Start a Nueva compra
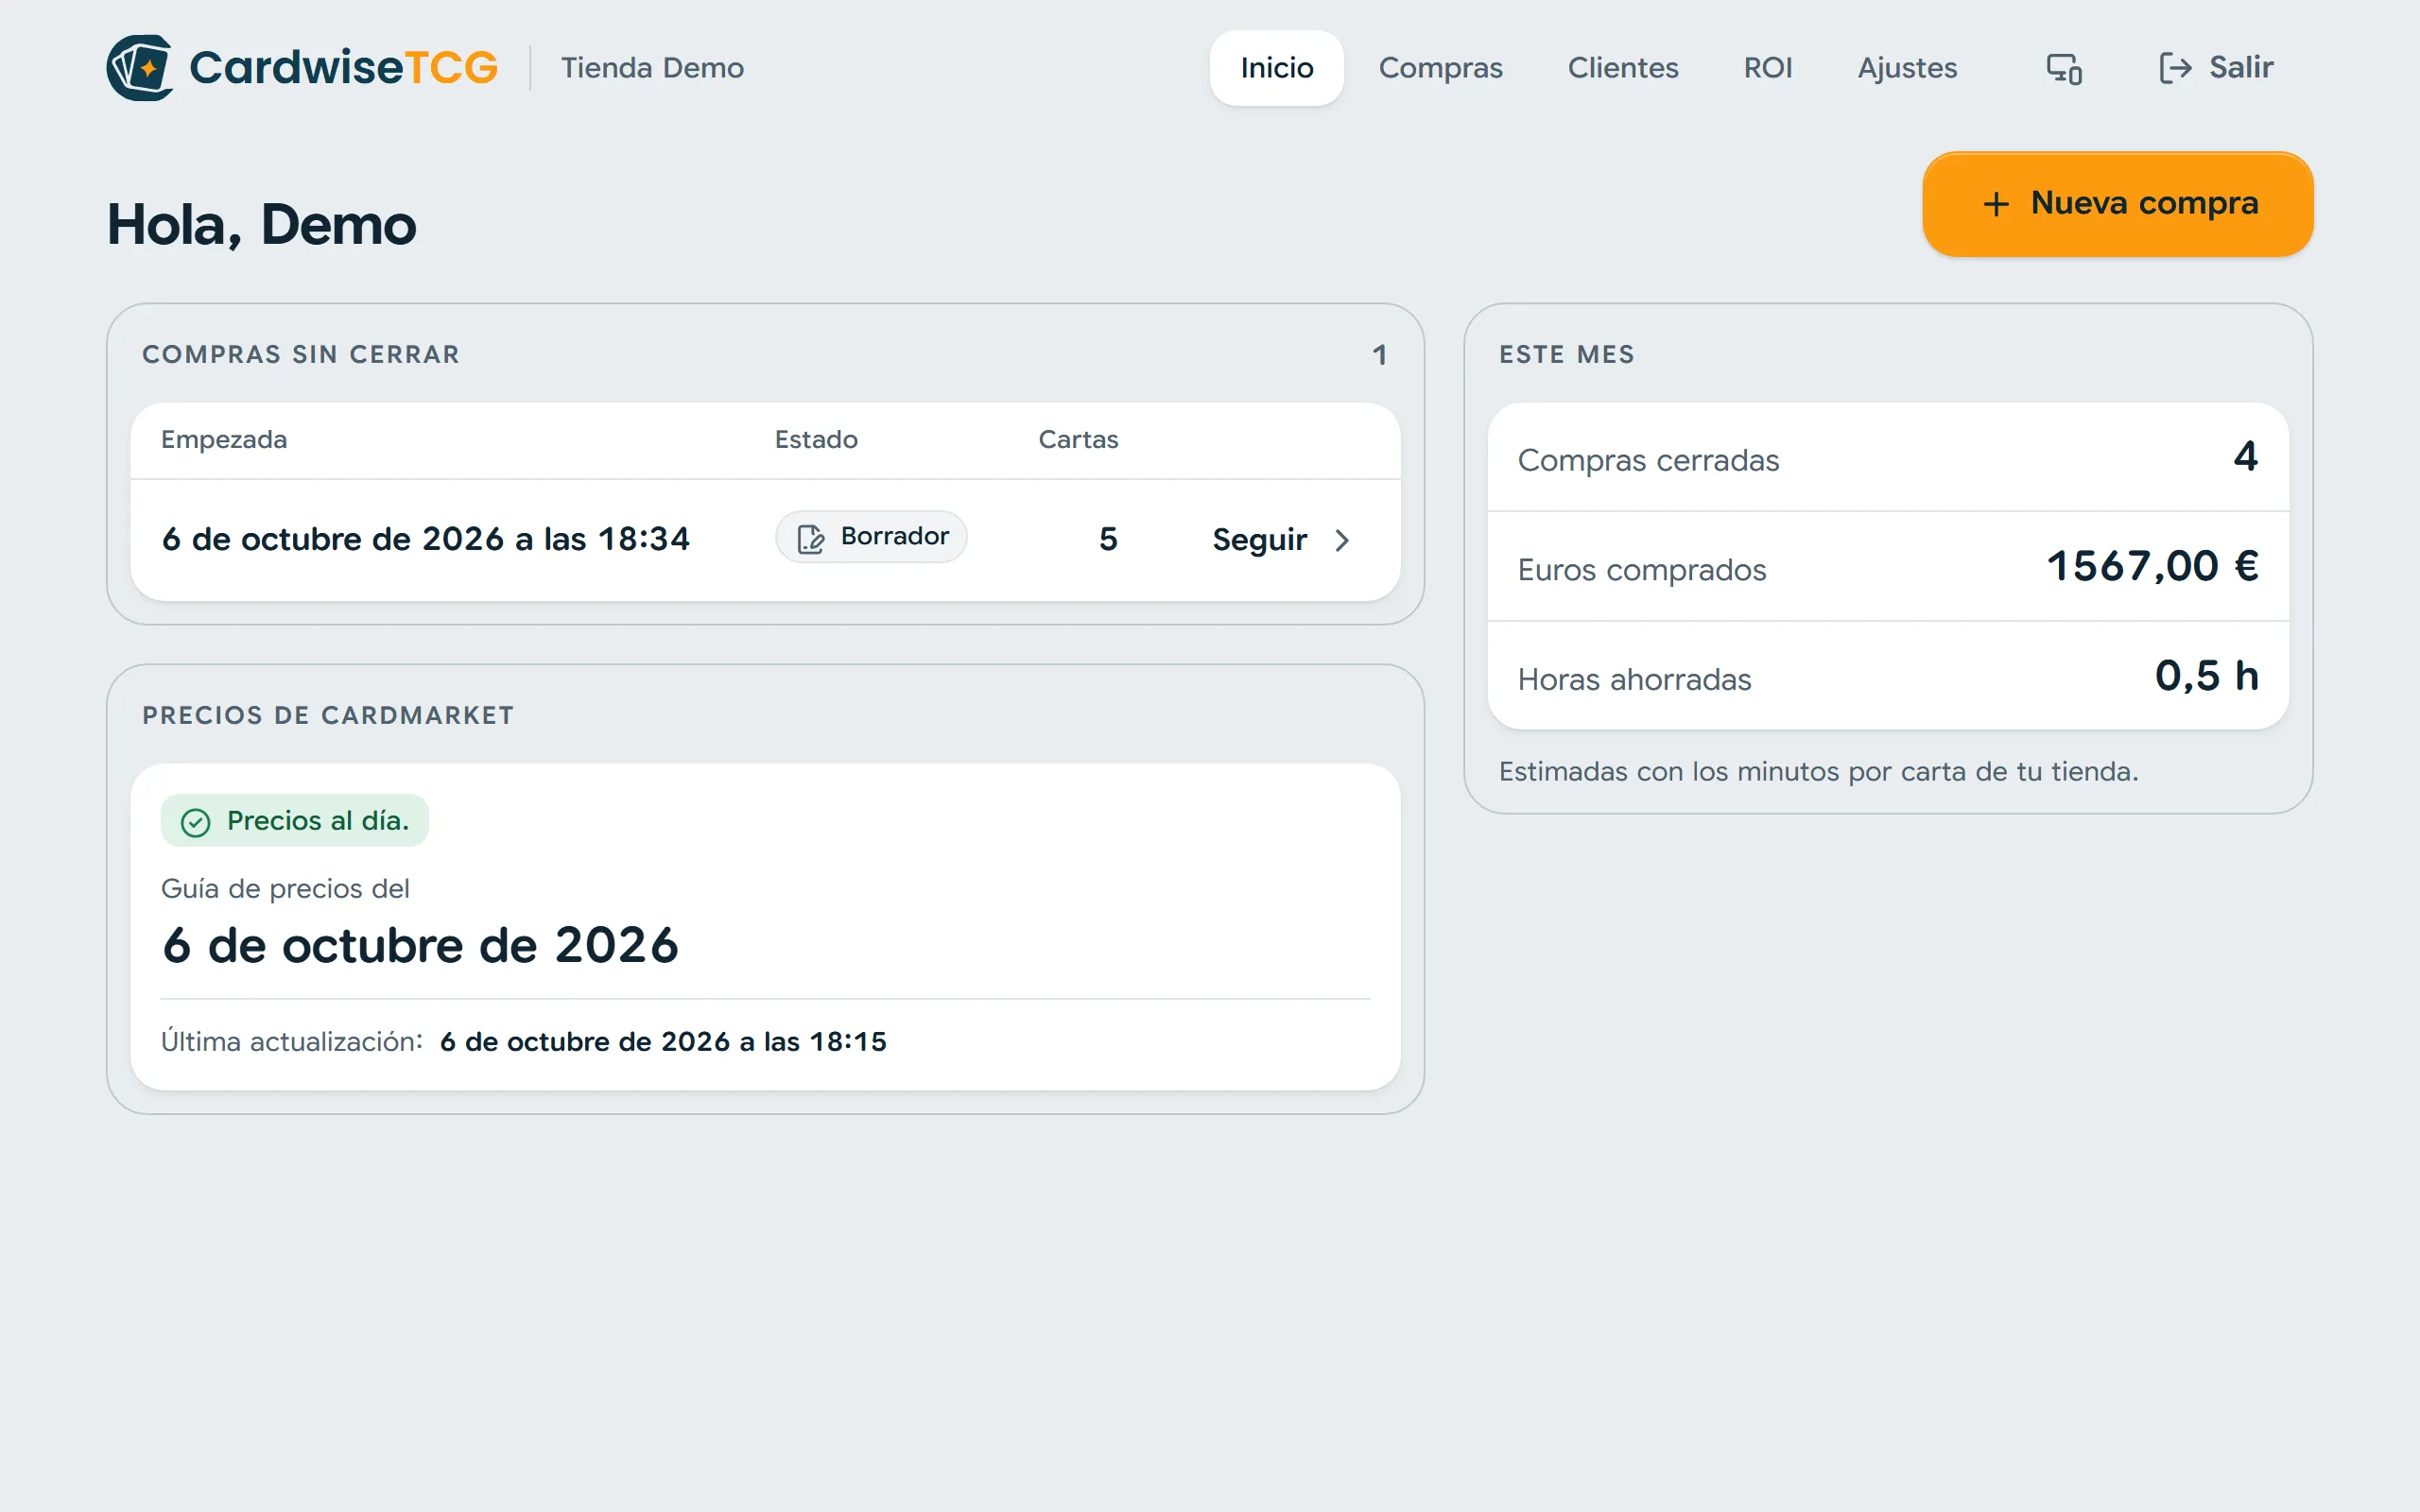The width and height of the screenshot is (2420, 1512). click(x=2117, y=204)
